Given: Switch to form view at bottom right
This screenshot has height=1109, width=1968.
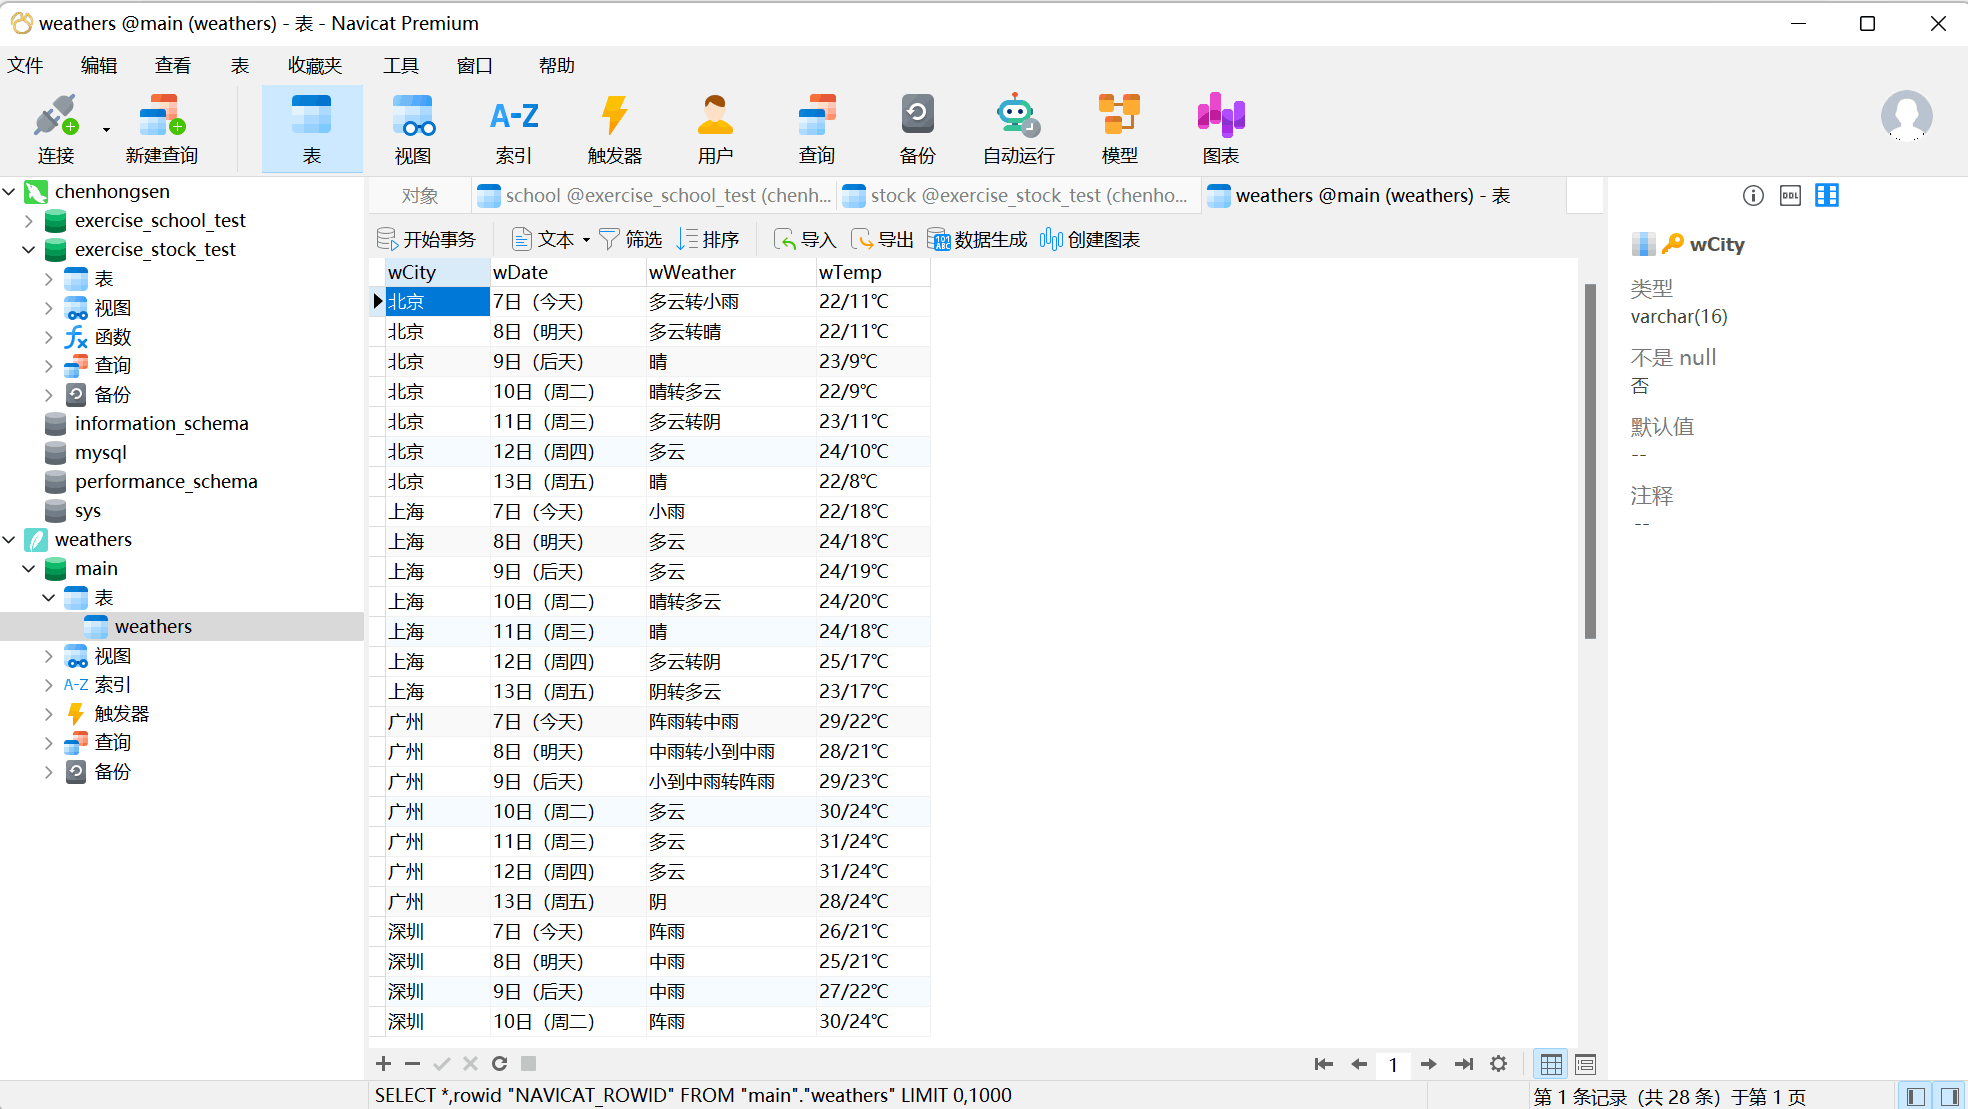Looking at the screenshot, I should 1585,1064.
